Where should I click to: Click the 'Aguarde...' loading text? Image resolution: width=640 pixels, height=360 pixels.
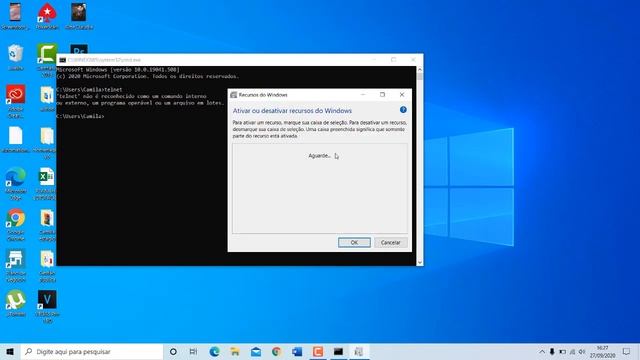[320, 156]
